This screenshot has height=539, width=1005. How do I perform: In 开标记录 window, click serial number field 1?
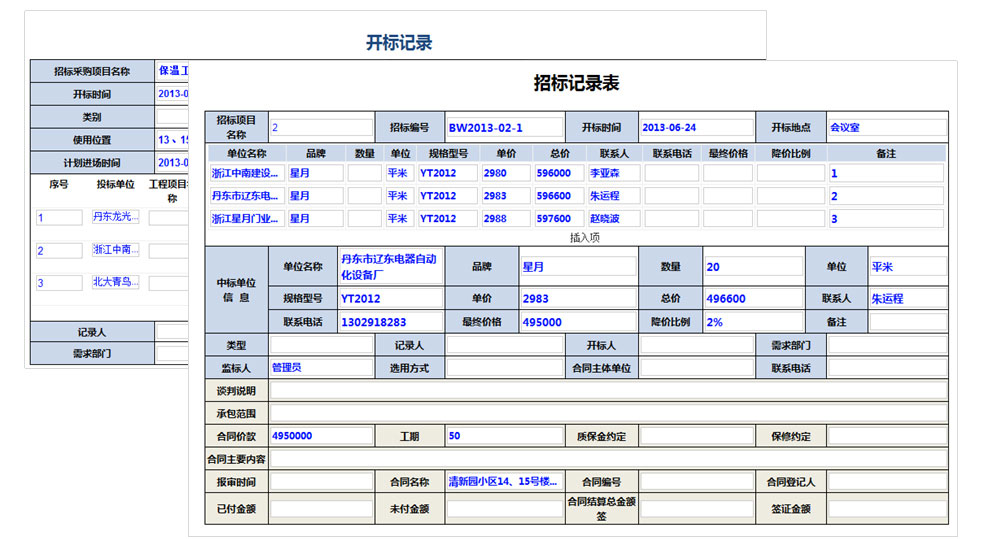(x=59, y=217)
